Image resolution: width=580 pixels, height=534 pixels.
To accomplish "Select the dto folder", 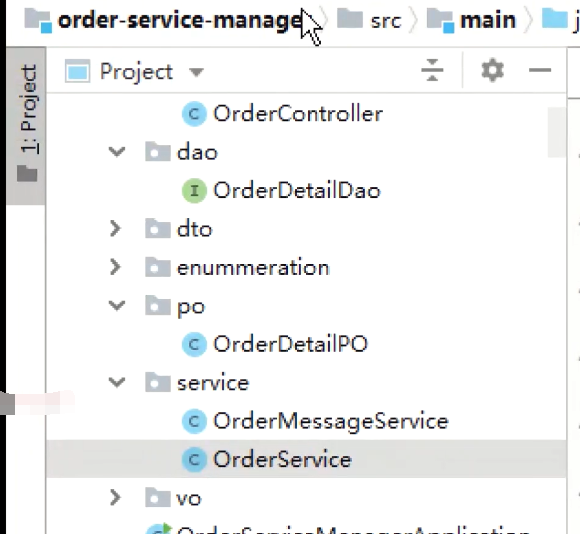I will pos(195,229).
